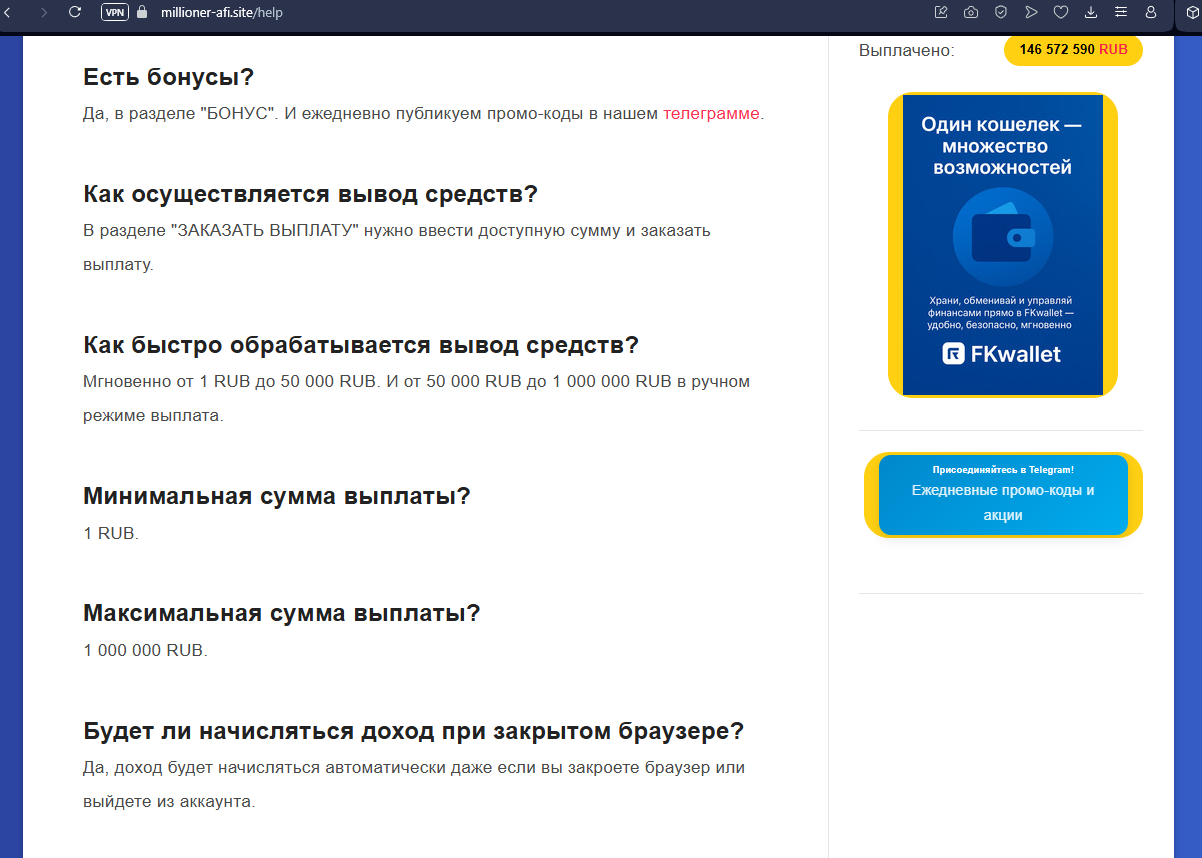Follow the pink телеграмме link
1202x858 pixels.
click(x=711, y=114)
